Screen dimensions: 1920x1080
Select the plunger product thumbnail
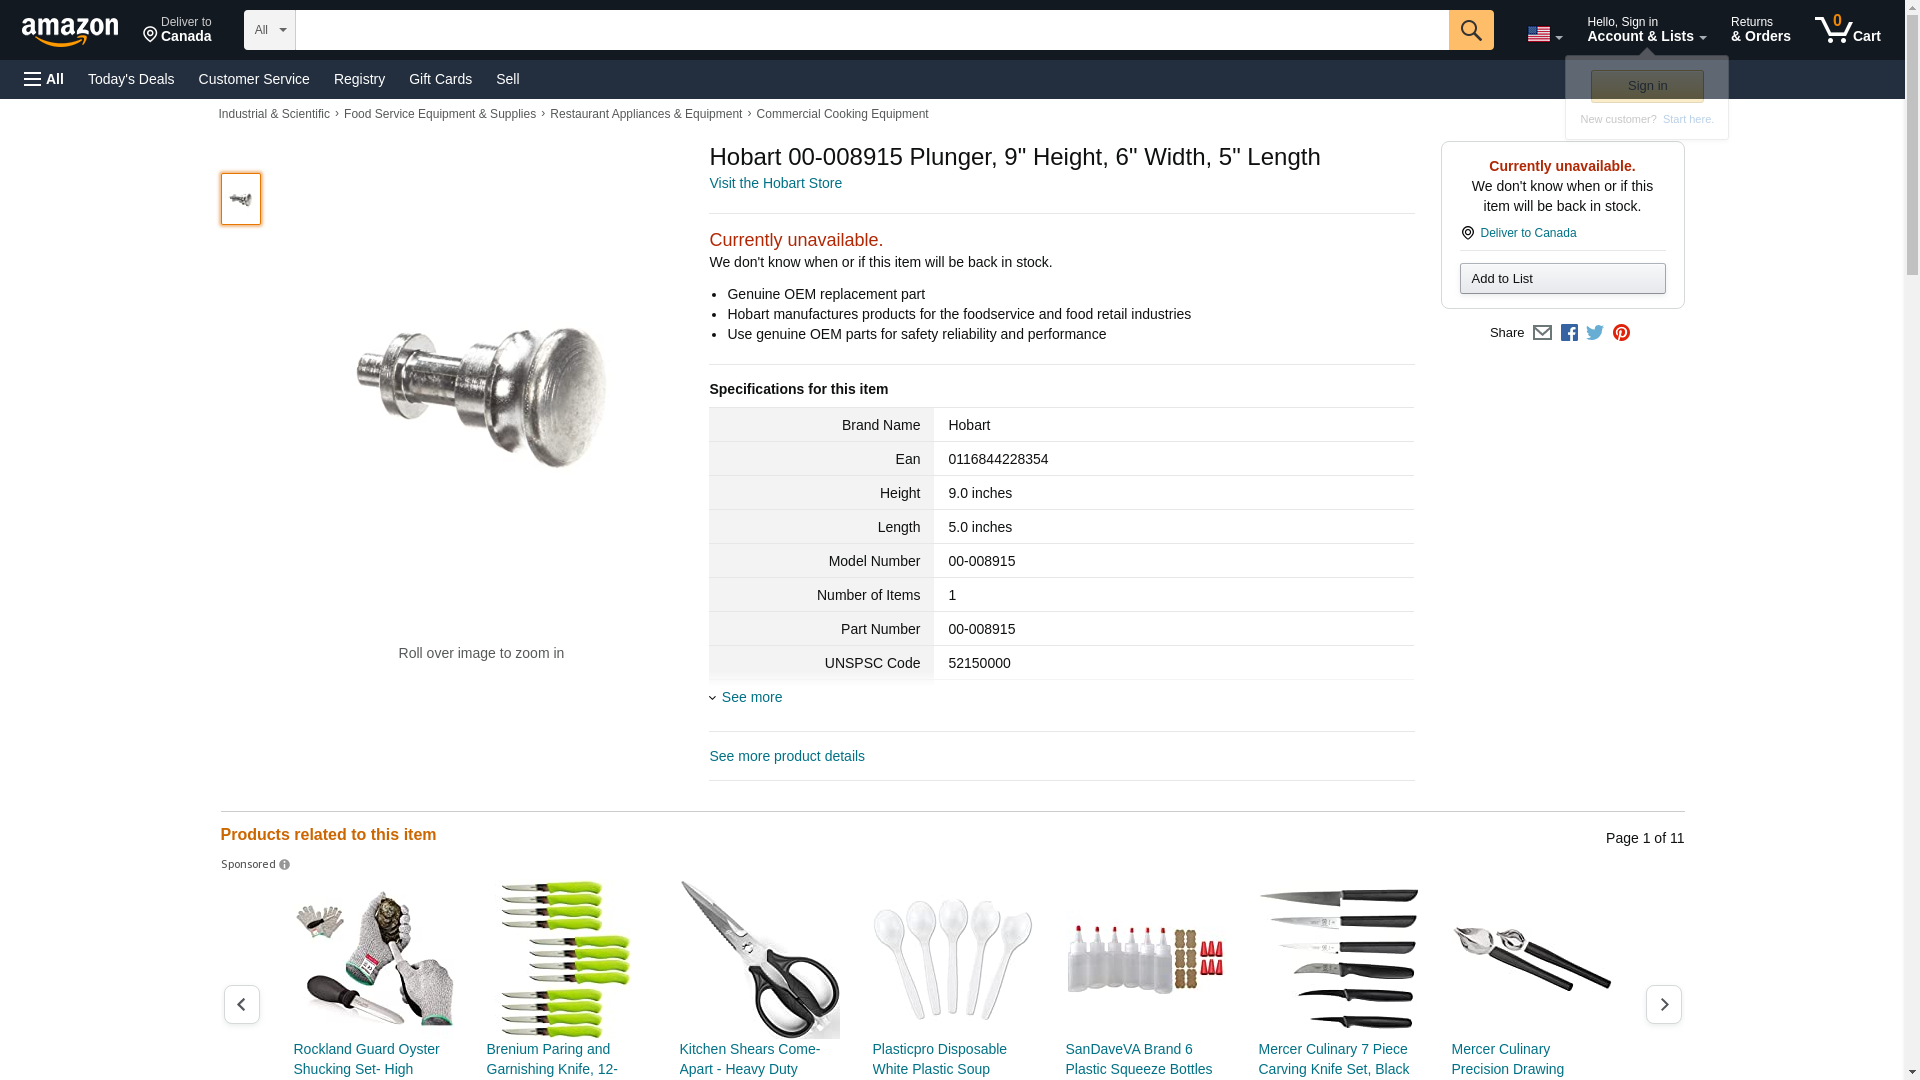tap(241, 198)
